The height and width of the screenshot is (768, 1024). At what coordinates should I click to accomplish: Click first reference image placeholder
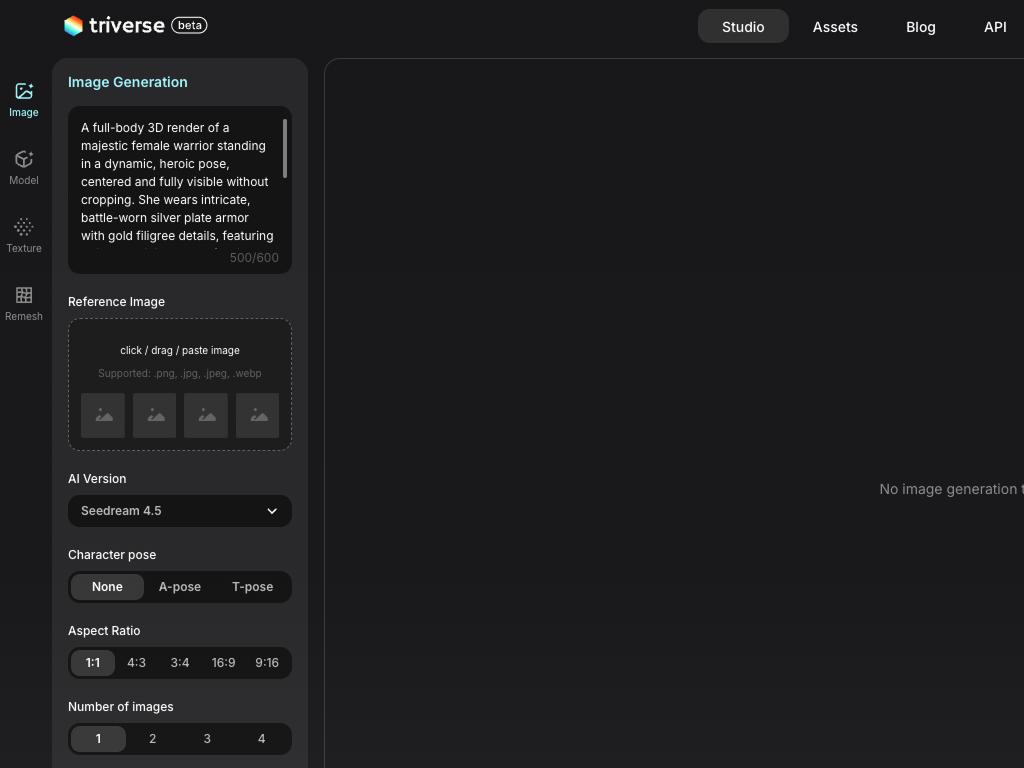tap(103, 415)
